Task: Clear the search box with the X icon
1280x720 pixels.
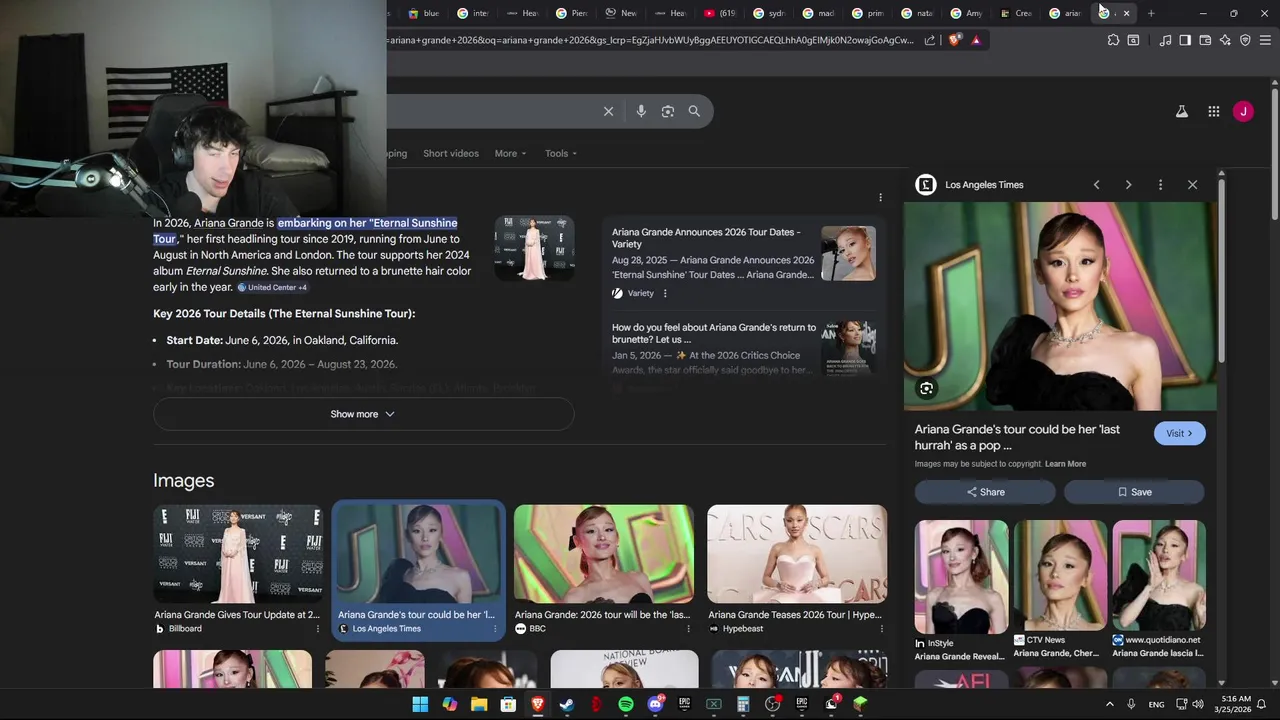Action: coord(608,111)
